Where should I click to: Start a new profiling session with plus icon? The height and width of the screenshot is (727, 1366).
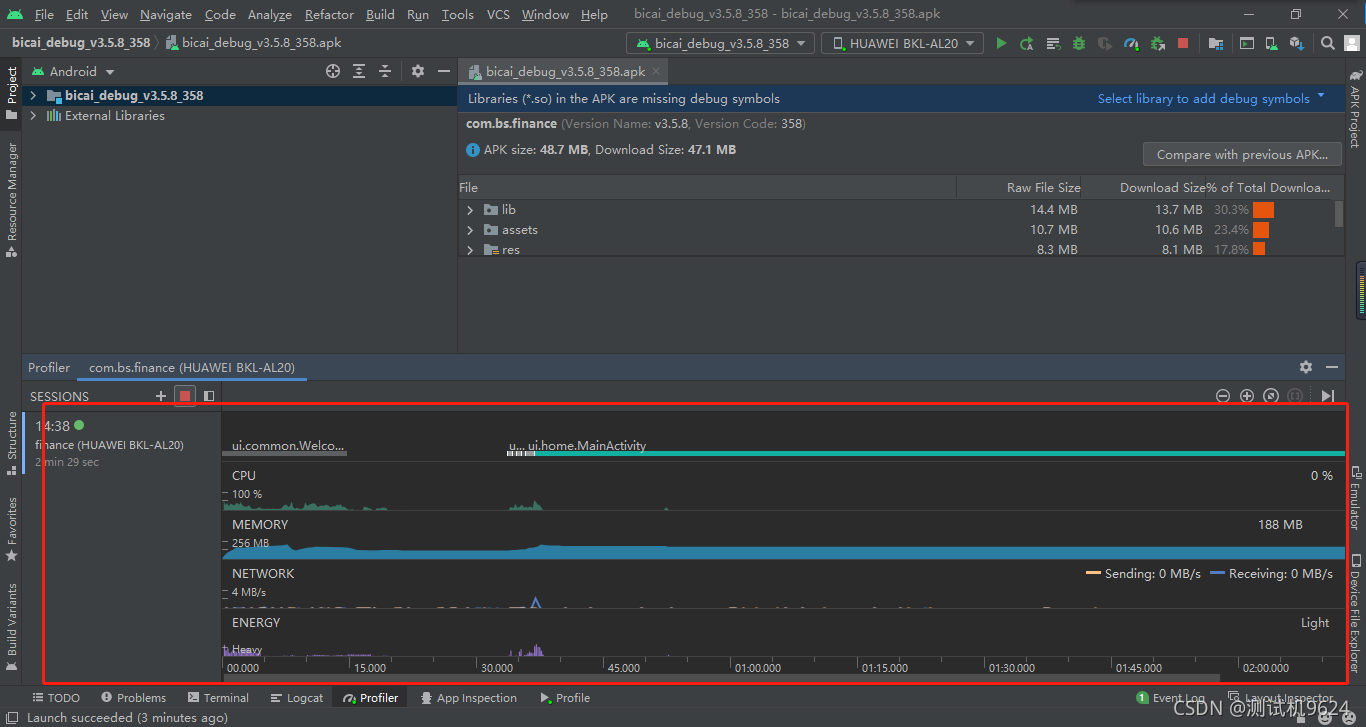point(161,396)
